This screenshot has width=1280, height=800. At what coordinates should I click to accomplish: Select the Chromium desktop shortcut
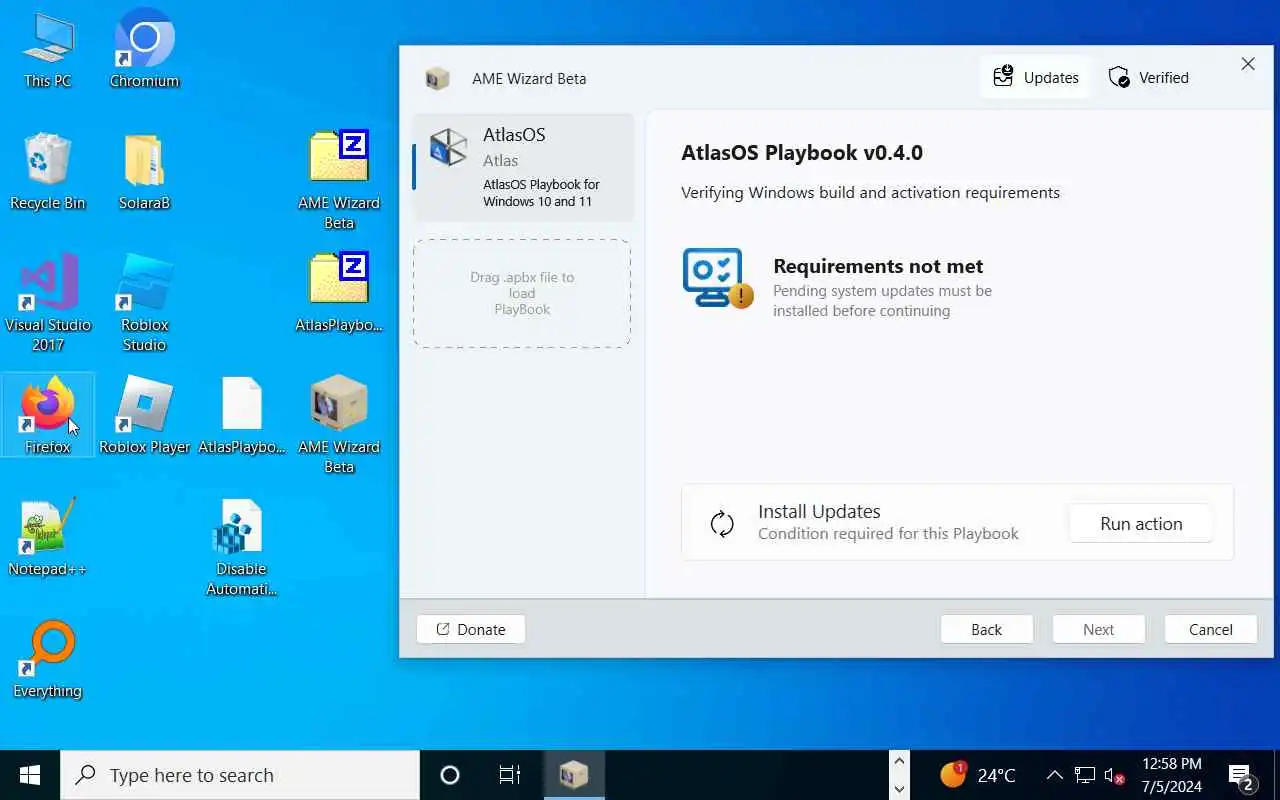[144, 50]
